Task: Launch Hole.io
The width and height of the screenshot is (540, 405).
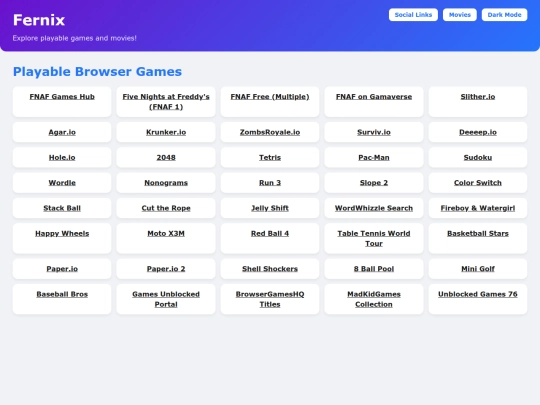Action: pyautogui.click(x=62, y=157)
